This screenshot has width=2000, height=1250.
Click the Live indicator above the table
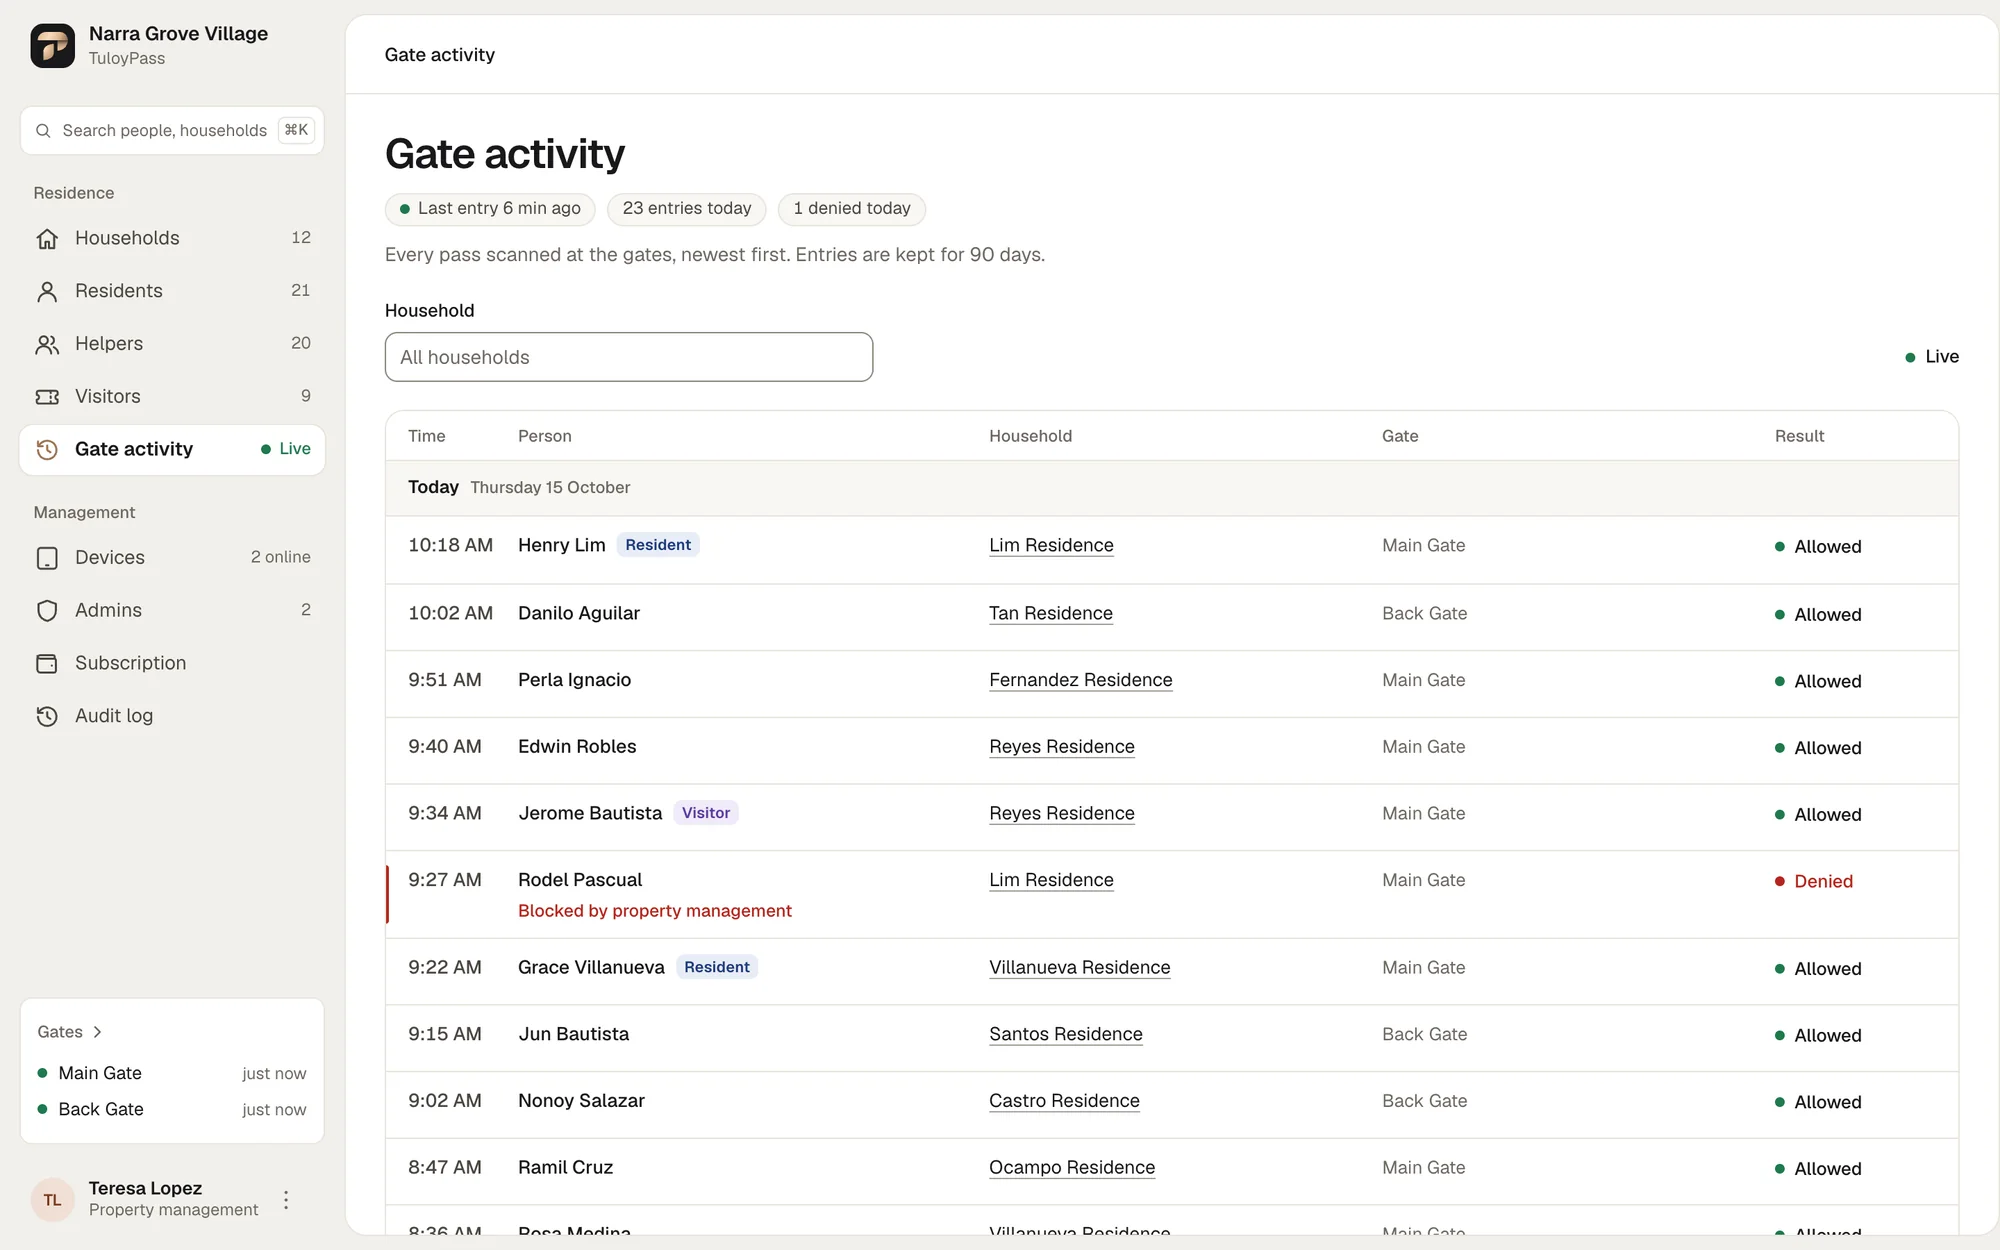click(x=1932, y=357)
